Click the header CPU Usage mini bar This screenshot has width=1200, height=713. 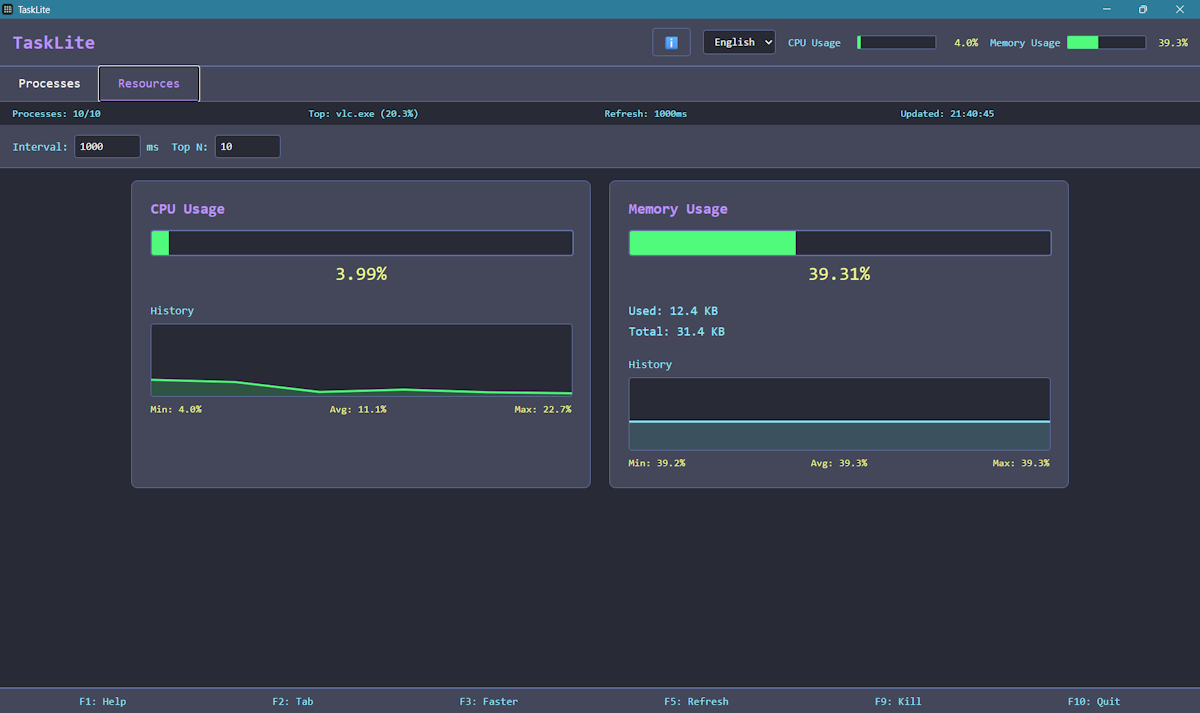pos(896,43)
